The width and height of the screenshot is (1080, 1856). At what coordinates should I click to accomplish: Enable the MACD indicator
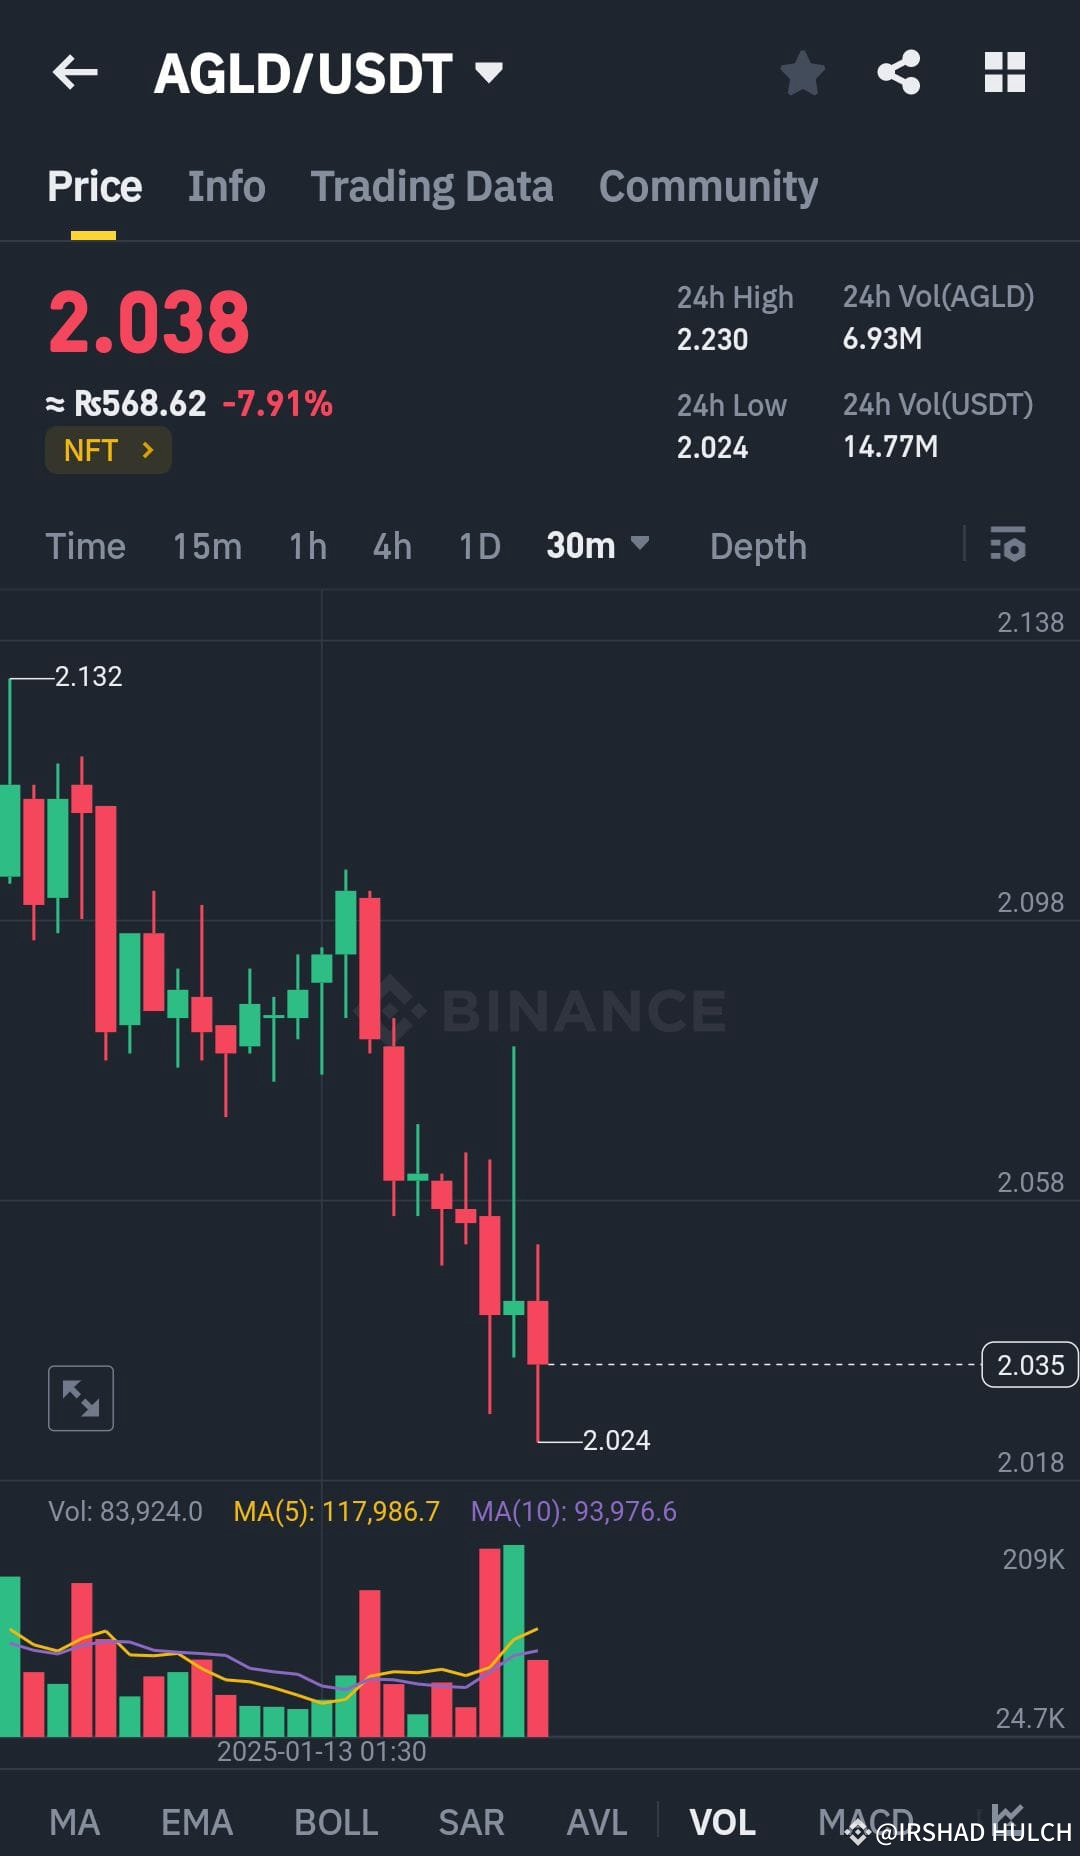[866, 1822]
